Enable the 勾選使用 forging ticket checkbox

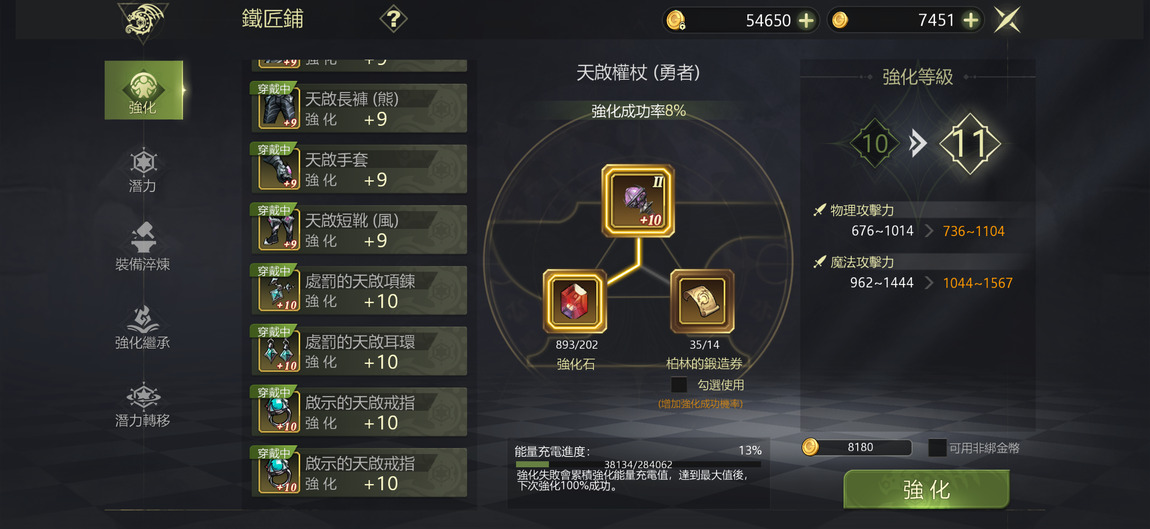(x=680, y=384)
